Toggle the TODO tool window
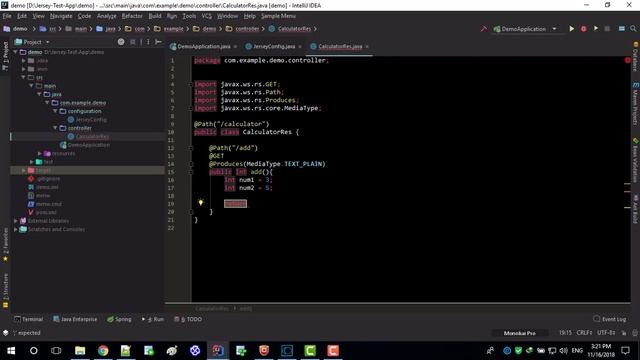This screenshot has width=640, height=360. (188, 319)
